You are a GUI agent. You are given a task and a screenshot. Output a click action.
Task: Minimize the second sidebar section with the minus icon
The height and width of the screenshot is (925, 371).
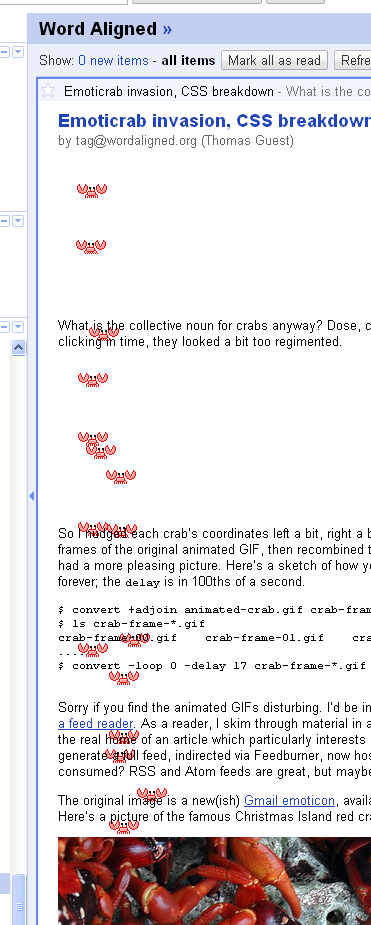5,221
